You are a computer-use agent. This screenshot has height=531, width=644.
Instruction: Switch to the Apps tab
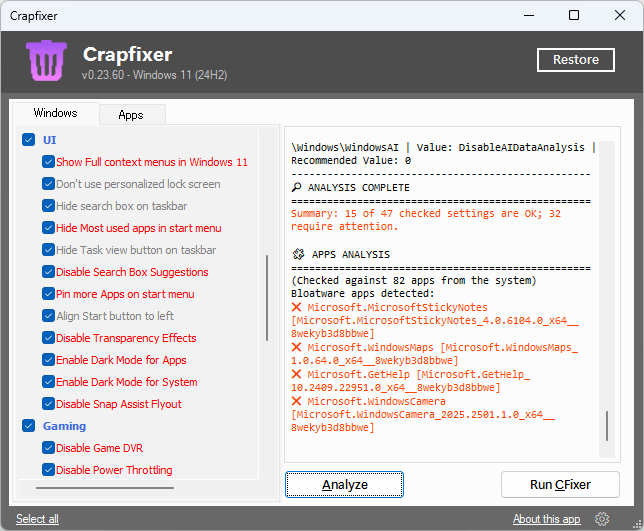(x=131, y=115)
